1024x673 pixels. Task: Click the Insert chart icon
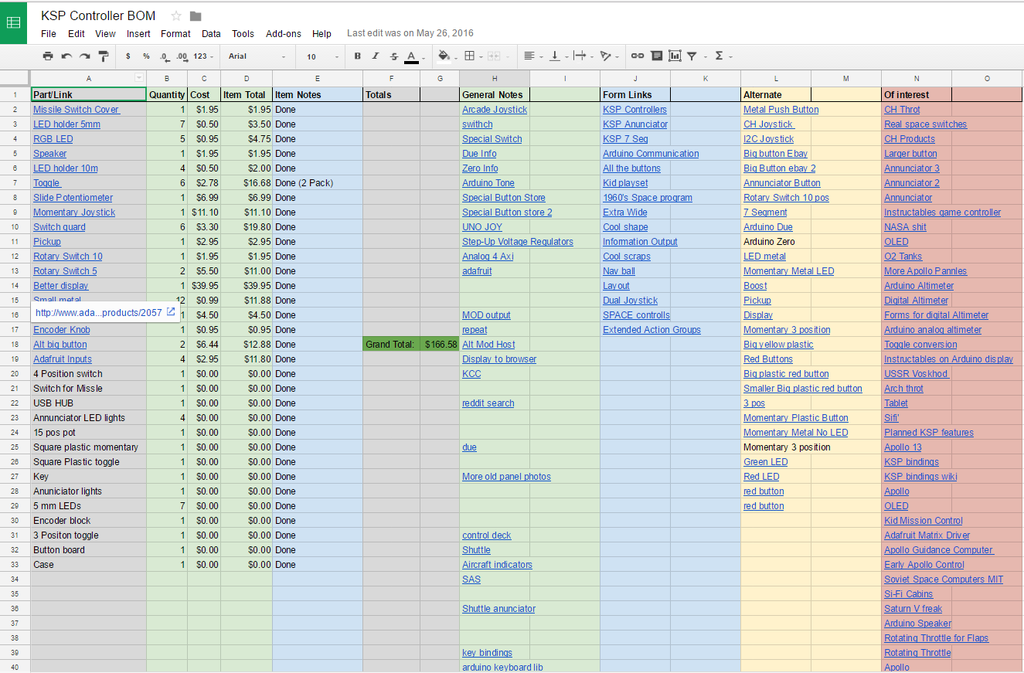click(675, 56)
